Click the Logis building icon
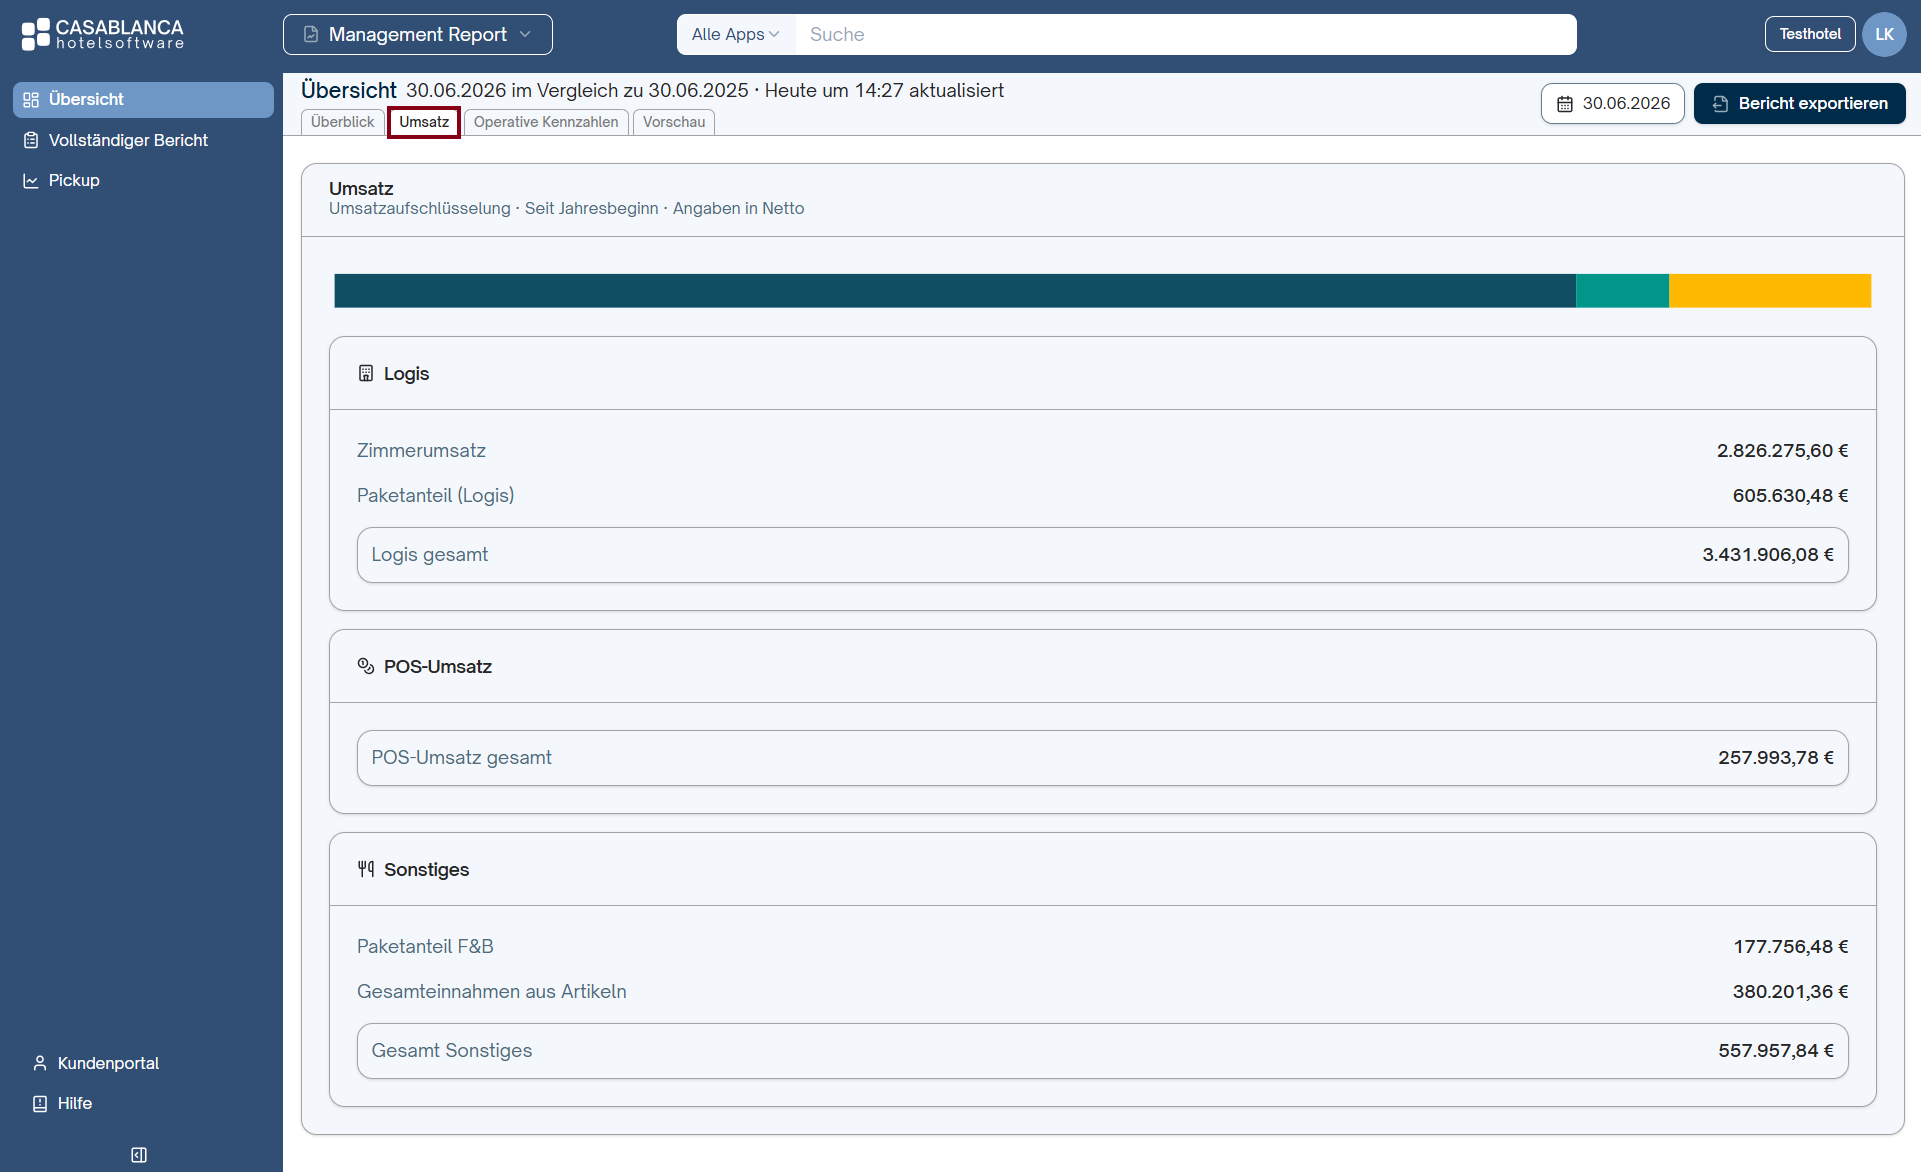 (x=366, y=373)
